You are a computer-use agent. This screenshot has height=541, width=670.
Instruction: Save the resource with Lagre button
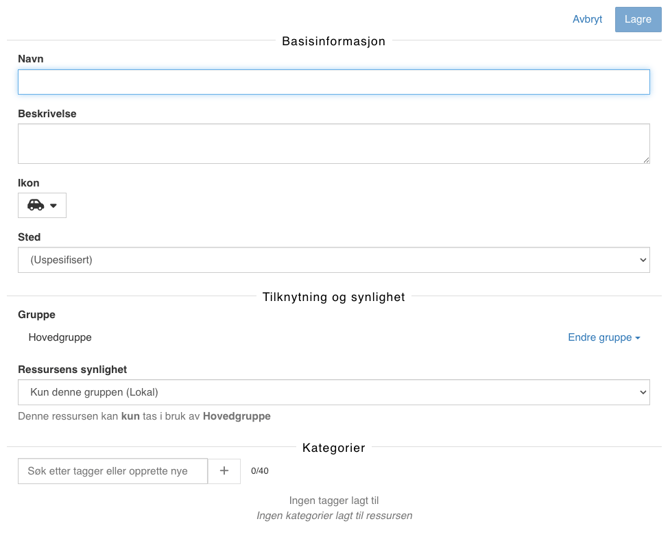tap(637, 19)
